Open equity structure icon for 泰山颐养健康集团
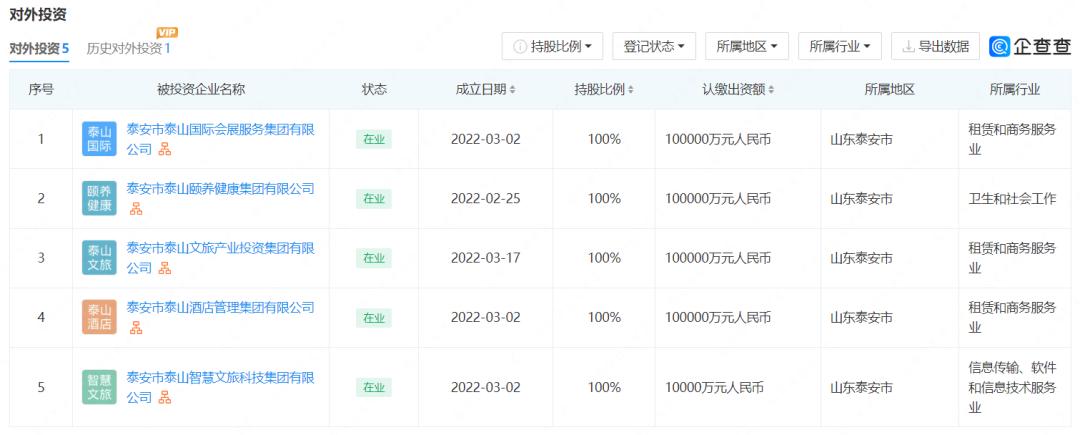1080x435 pixels. 136,209
